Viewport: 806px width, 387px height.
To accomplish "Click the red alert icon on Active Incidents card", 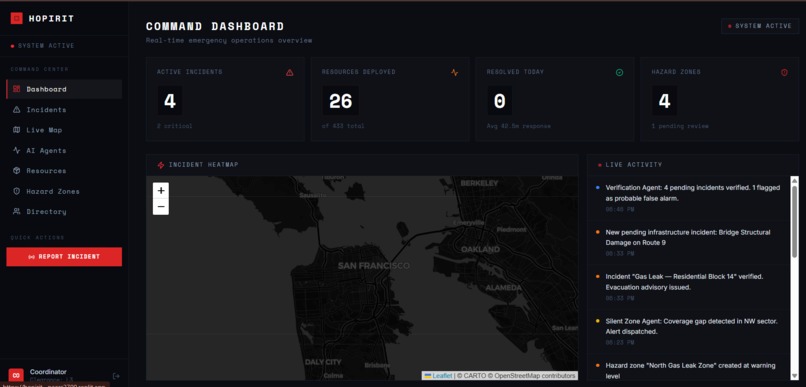I will [x=289, y=72].
